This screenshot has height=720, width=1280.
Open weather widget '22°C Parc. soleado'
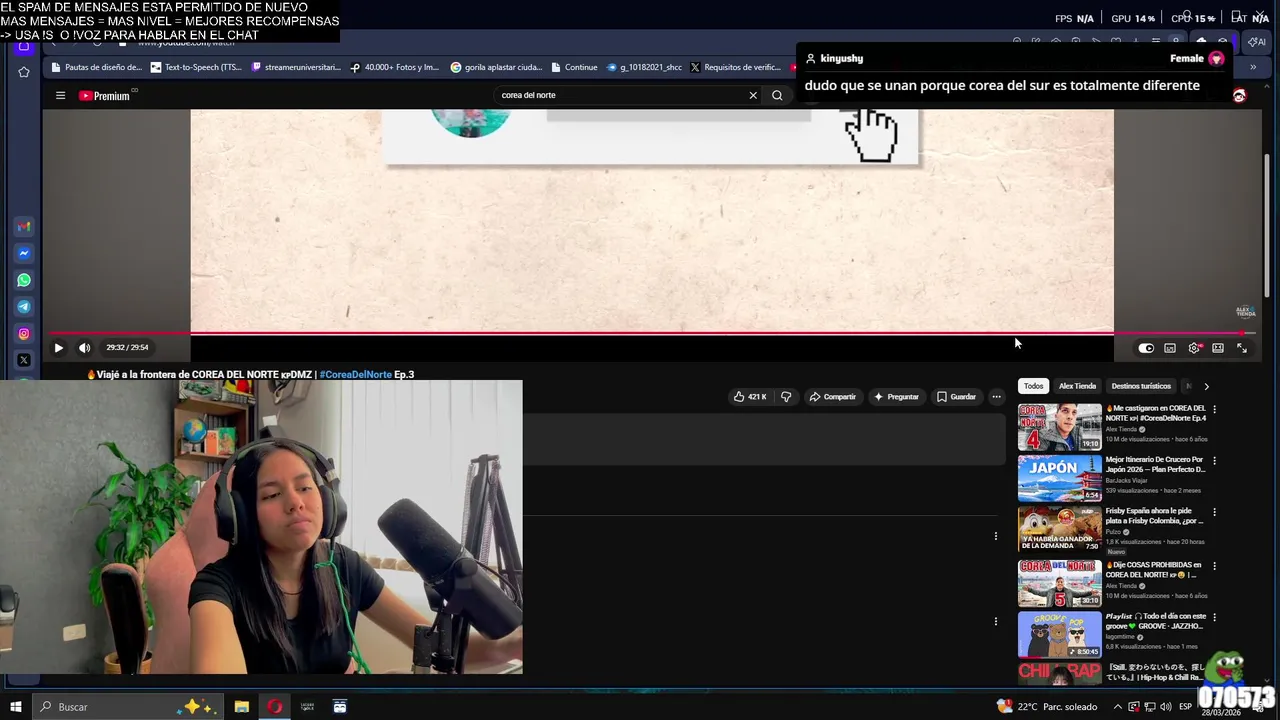point(1047,707)
